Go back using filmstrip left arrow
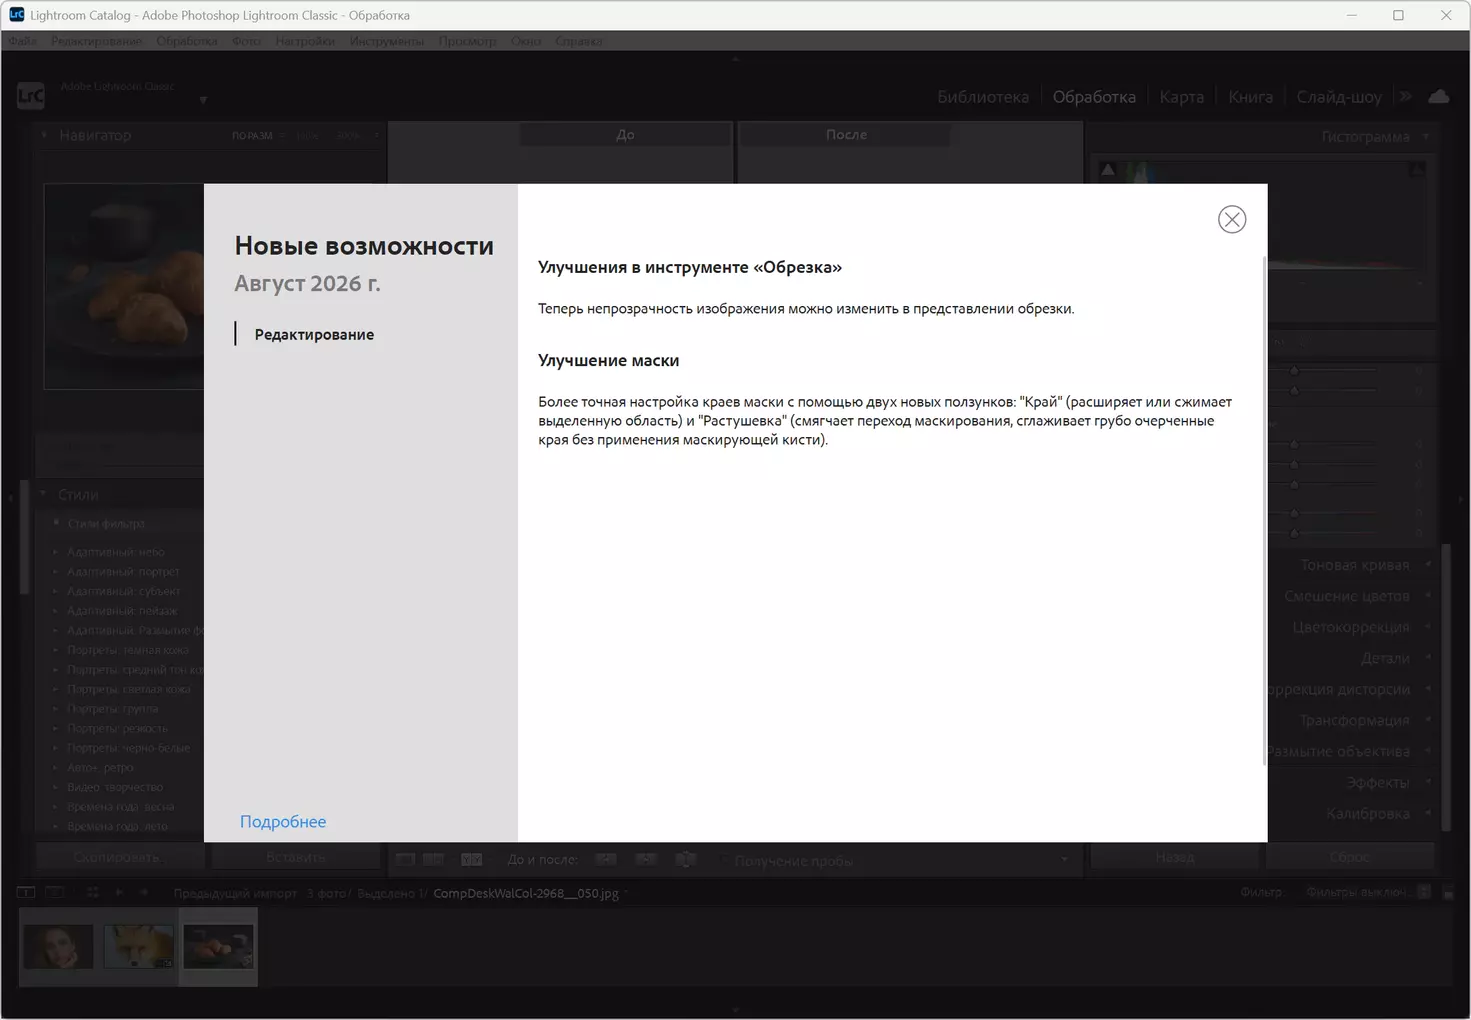This screenshot has width=1471, height=1020. (119, 893)
